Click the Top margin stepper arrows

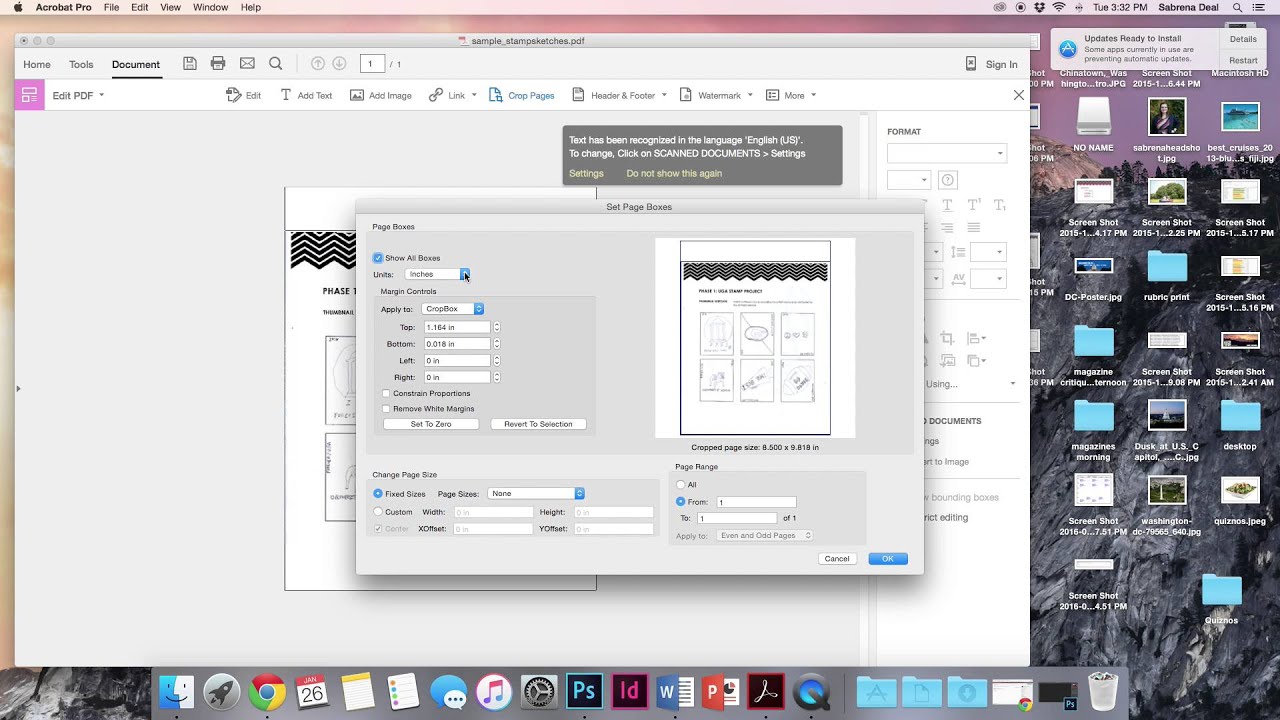tap(496, 327)
